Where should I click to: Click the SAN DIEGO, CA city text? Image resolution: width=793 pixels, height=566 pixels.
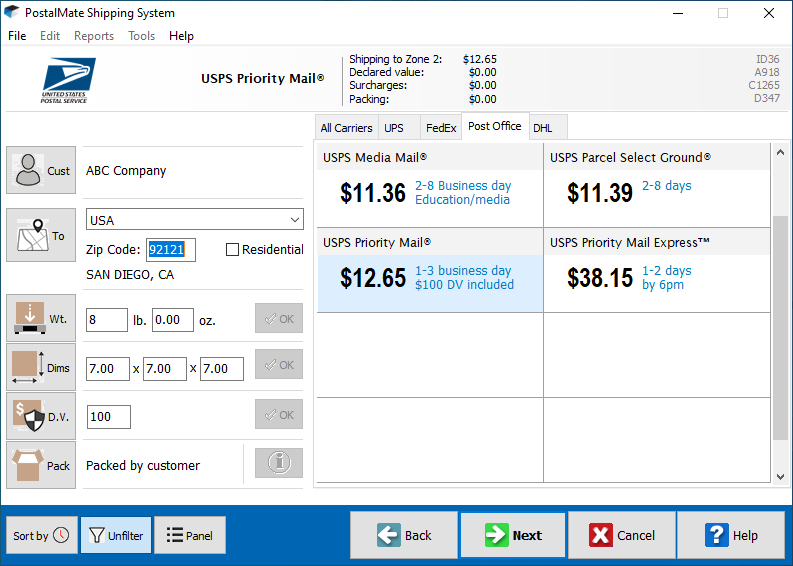(x=130, y=275)
